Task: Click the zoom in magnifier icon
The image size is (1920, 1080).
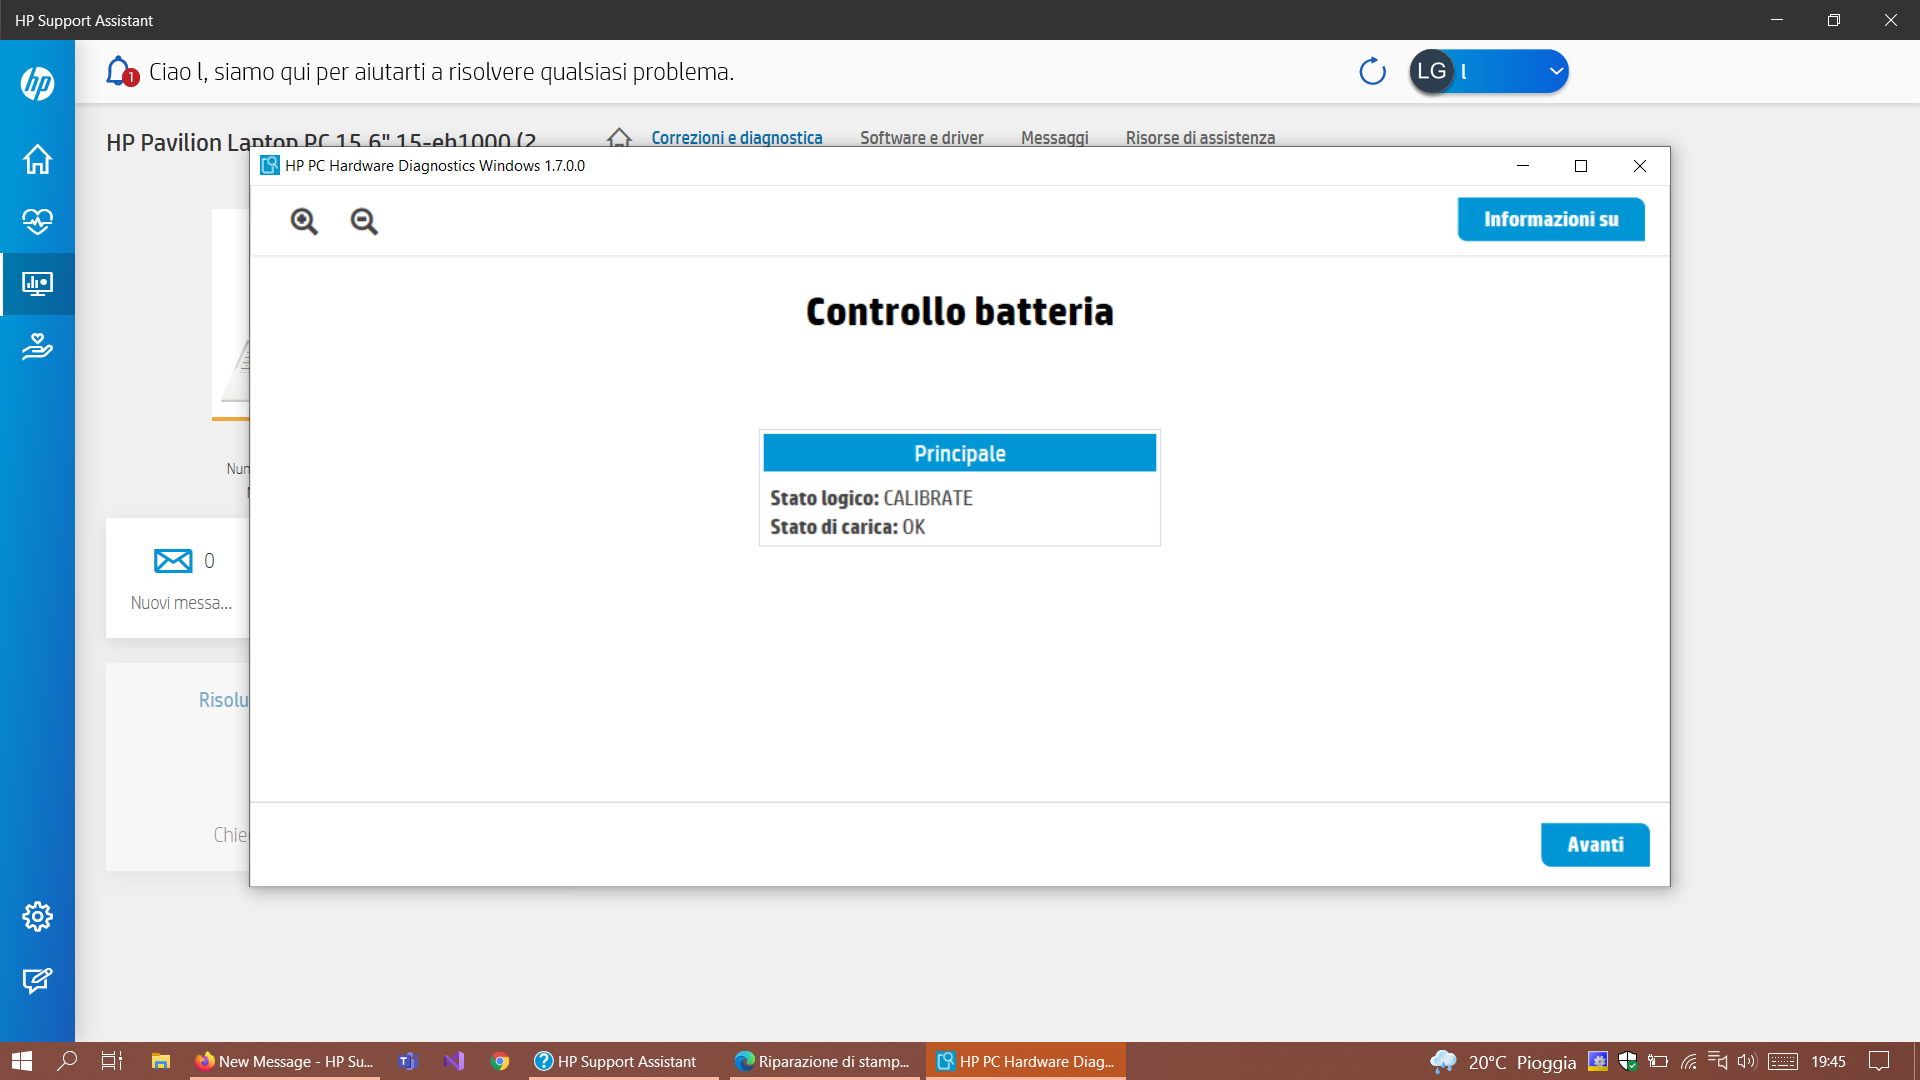Action: pyautogui.click(x=304, y=221)
